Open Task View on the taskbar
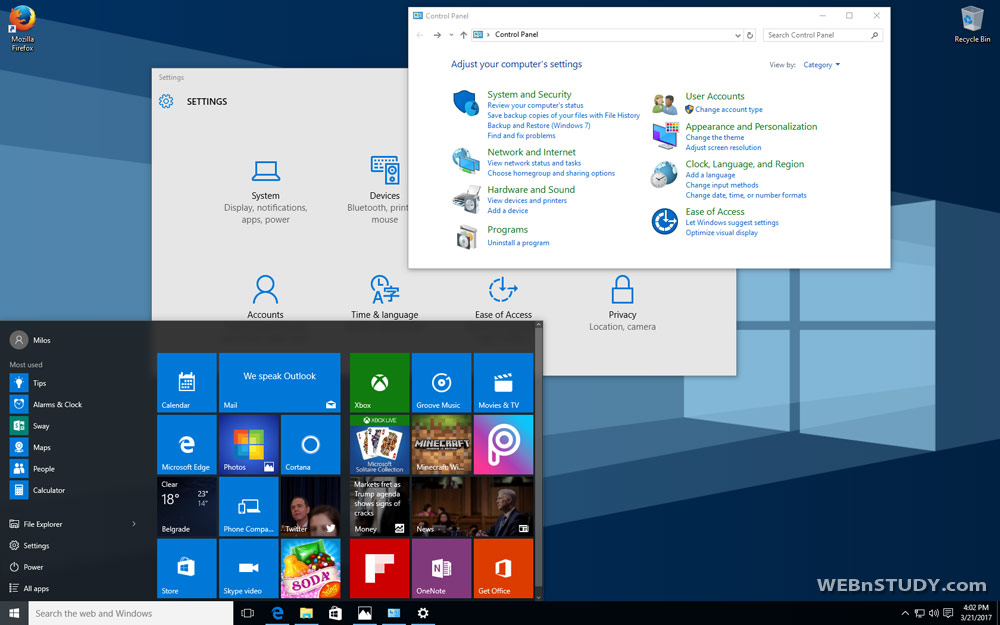The image size is (1000, 625). (x=247, y=614)
